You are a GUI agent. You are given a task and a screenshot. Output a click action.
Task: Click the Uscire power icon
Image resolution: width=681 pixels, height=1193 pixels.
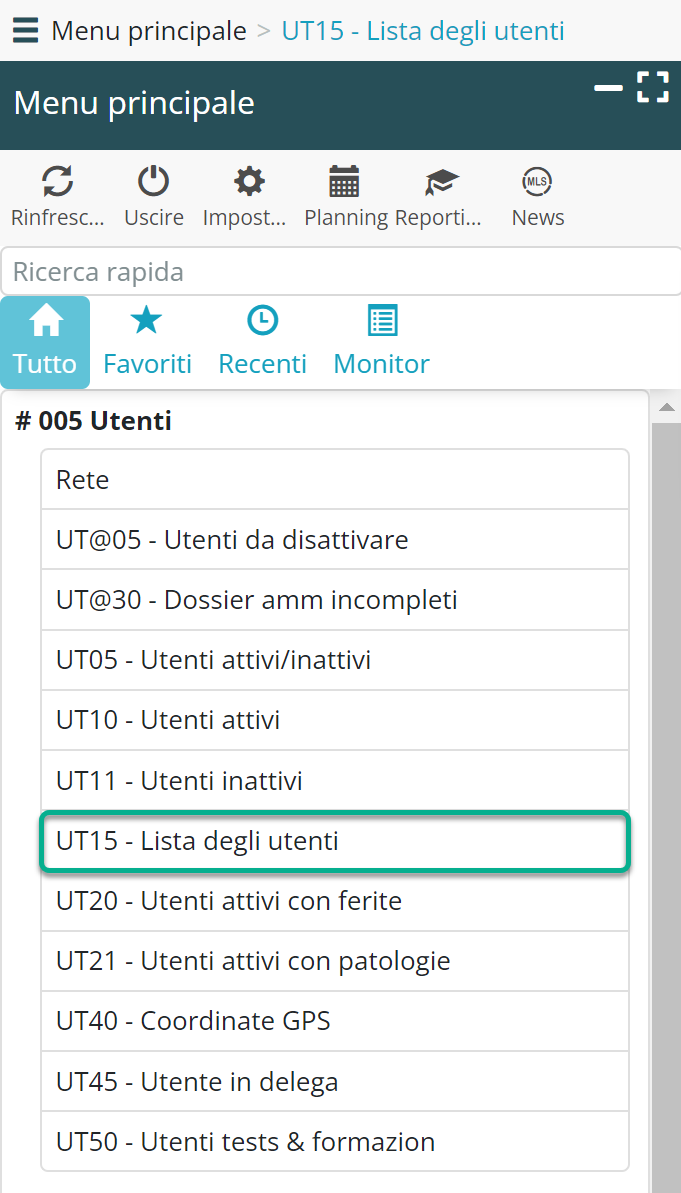tap(153, 182)
